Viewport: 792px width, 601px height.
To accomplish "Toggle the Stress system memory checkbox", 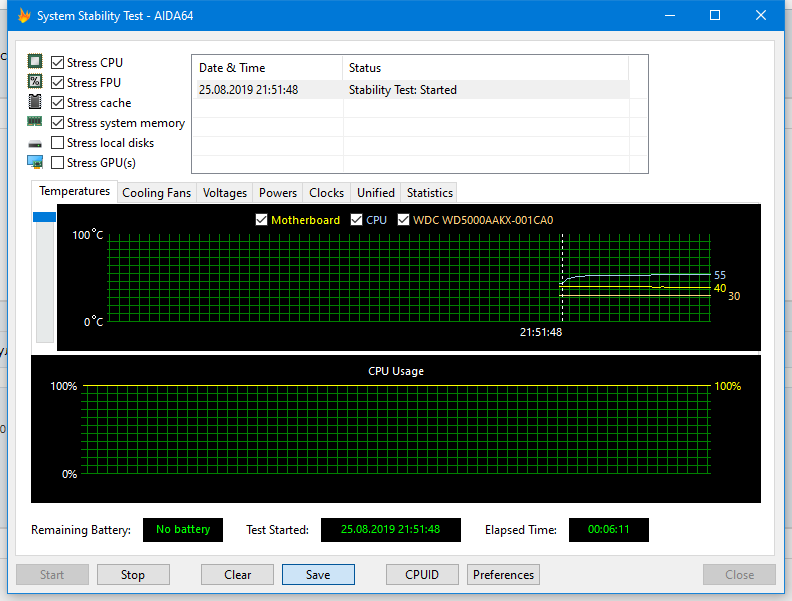I will pos(58,123).
